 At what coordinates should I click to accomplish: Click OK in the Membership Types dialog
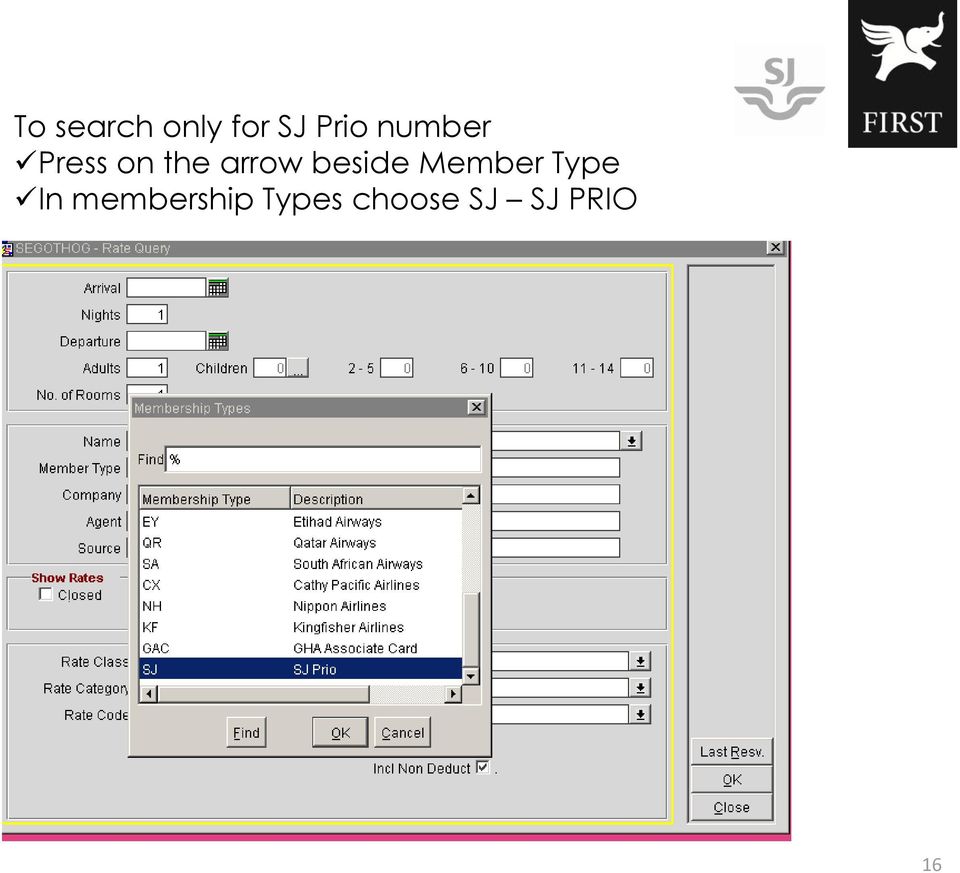(x=340, y=732)
